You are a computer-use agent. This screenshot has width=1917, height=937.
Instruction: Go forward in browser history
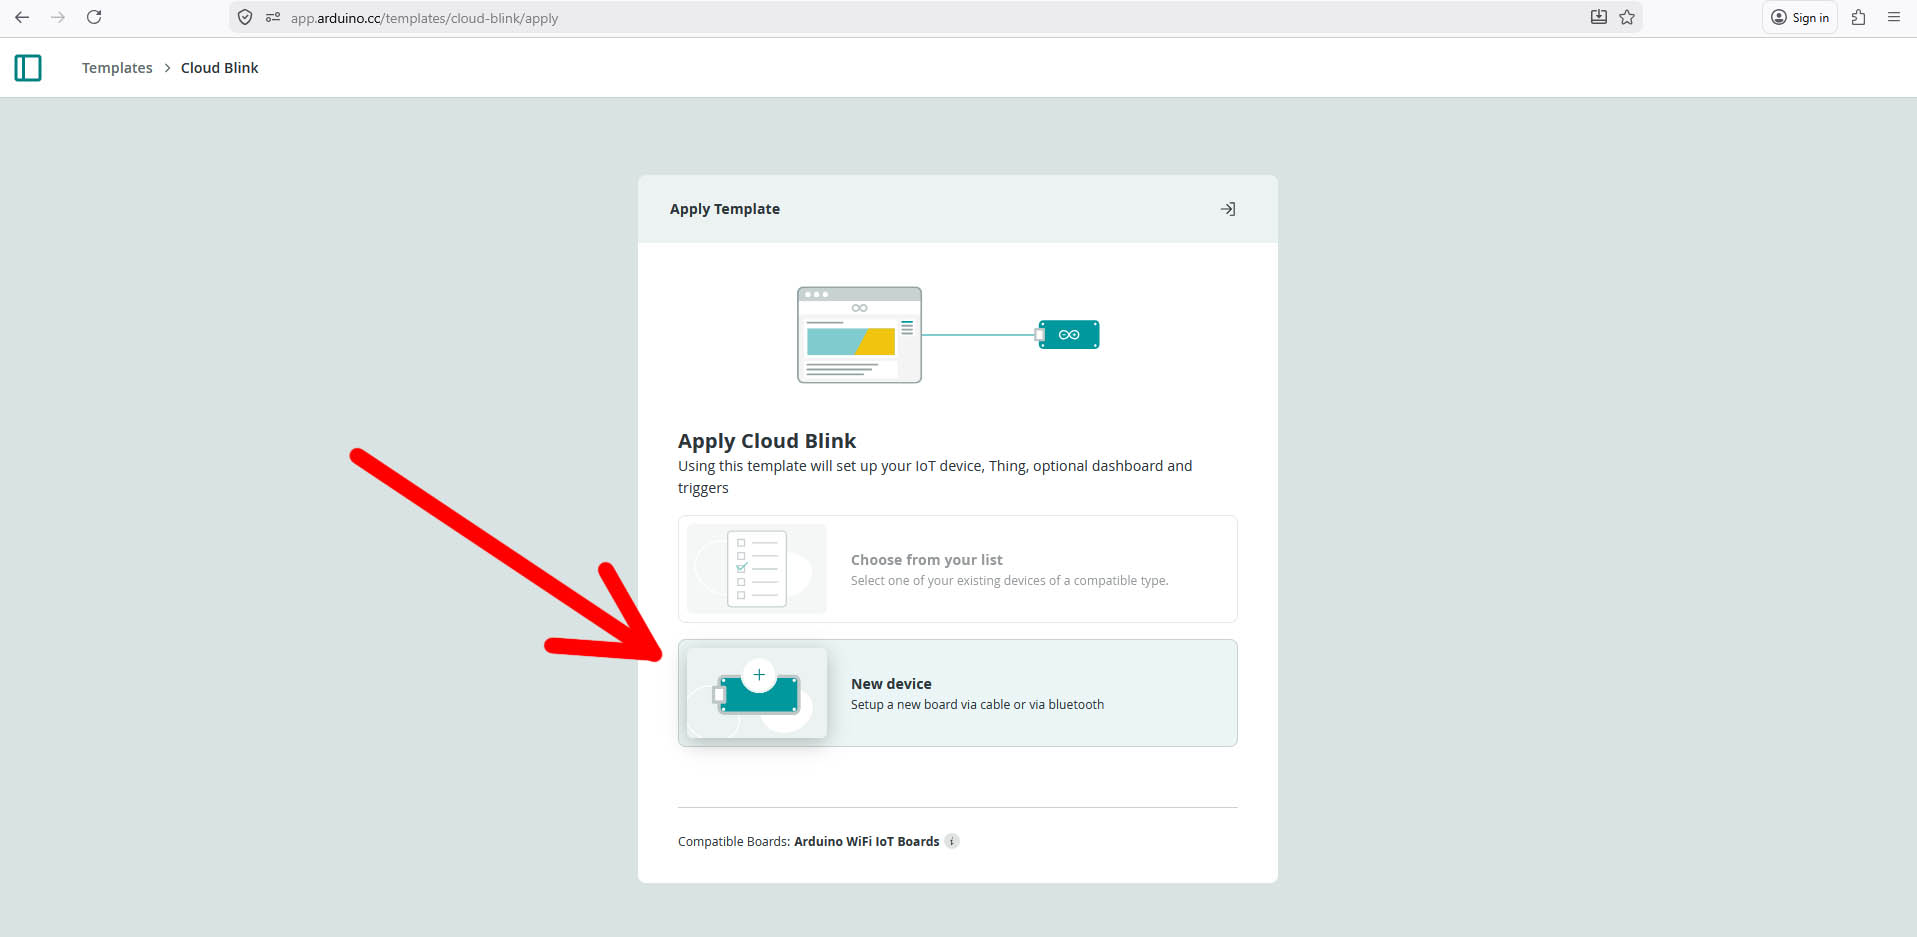(58, 17)
